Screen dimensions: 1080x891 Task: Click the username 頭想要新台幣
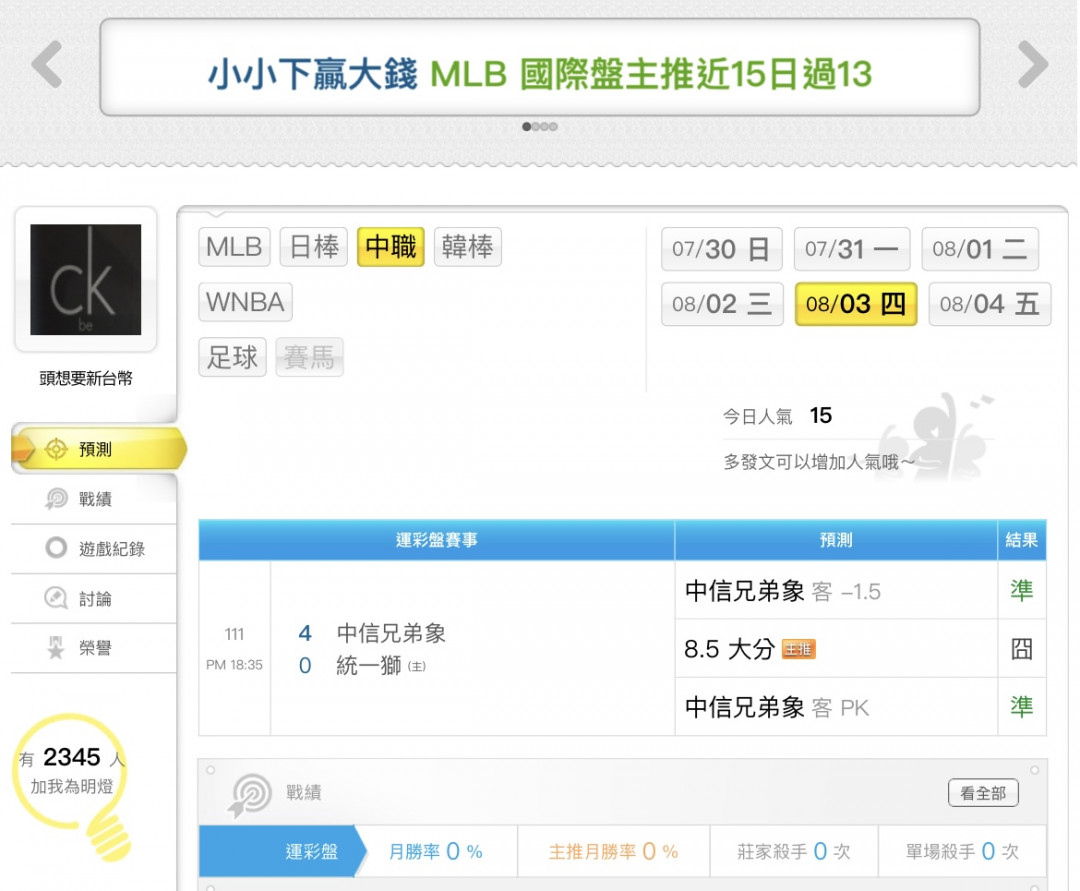tap(85, 378)
